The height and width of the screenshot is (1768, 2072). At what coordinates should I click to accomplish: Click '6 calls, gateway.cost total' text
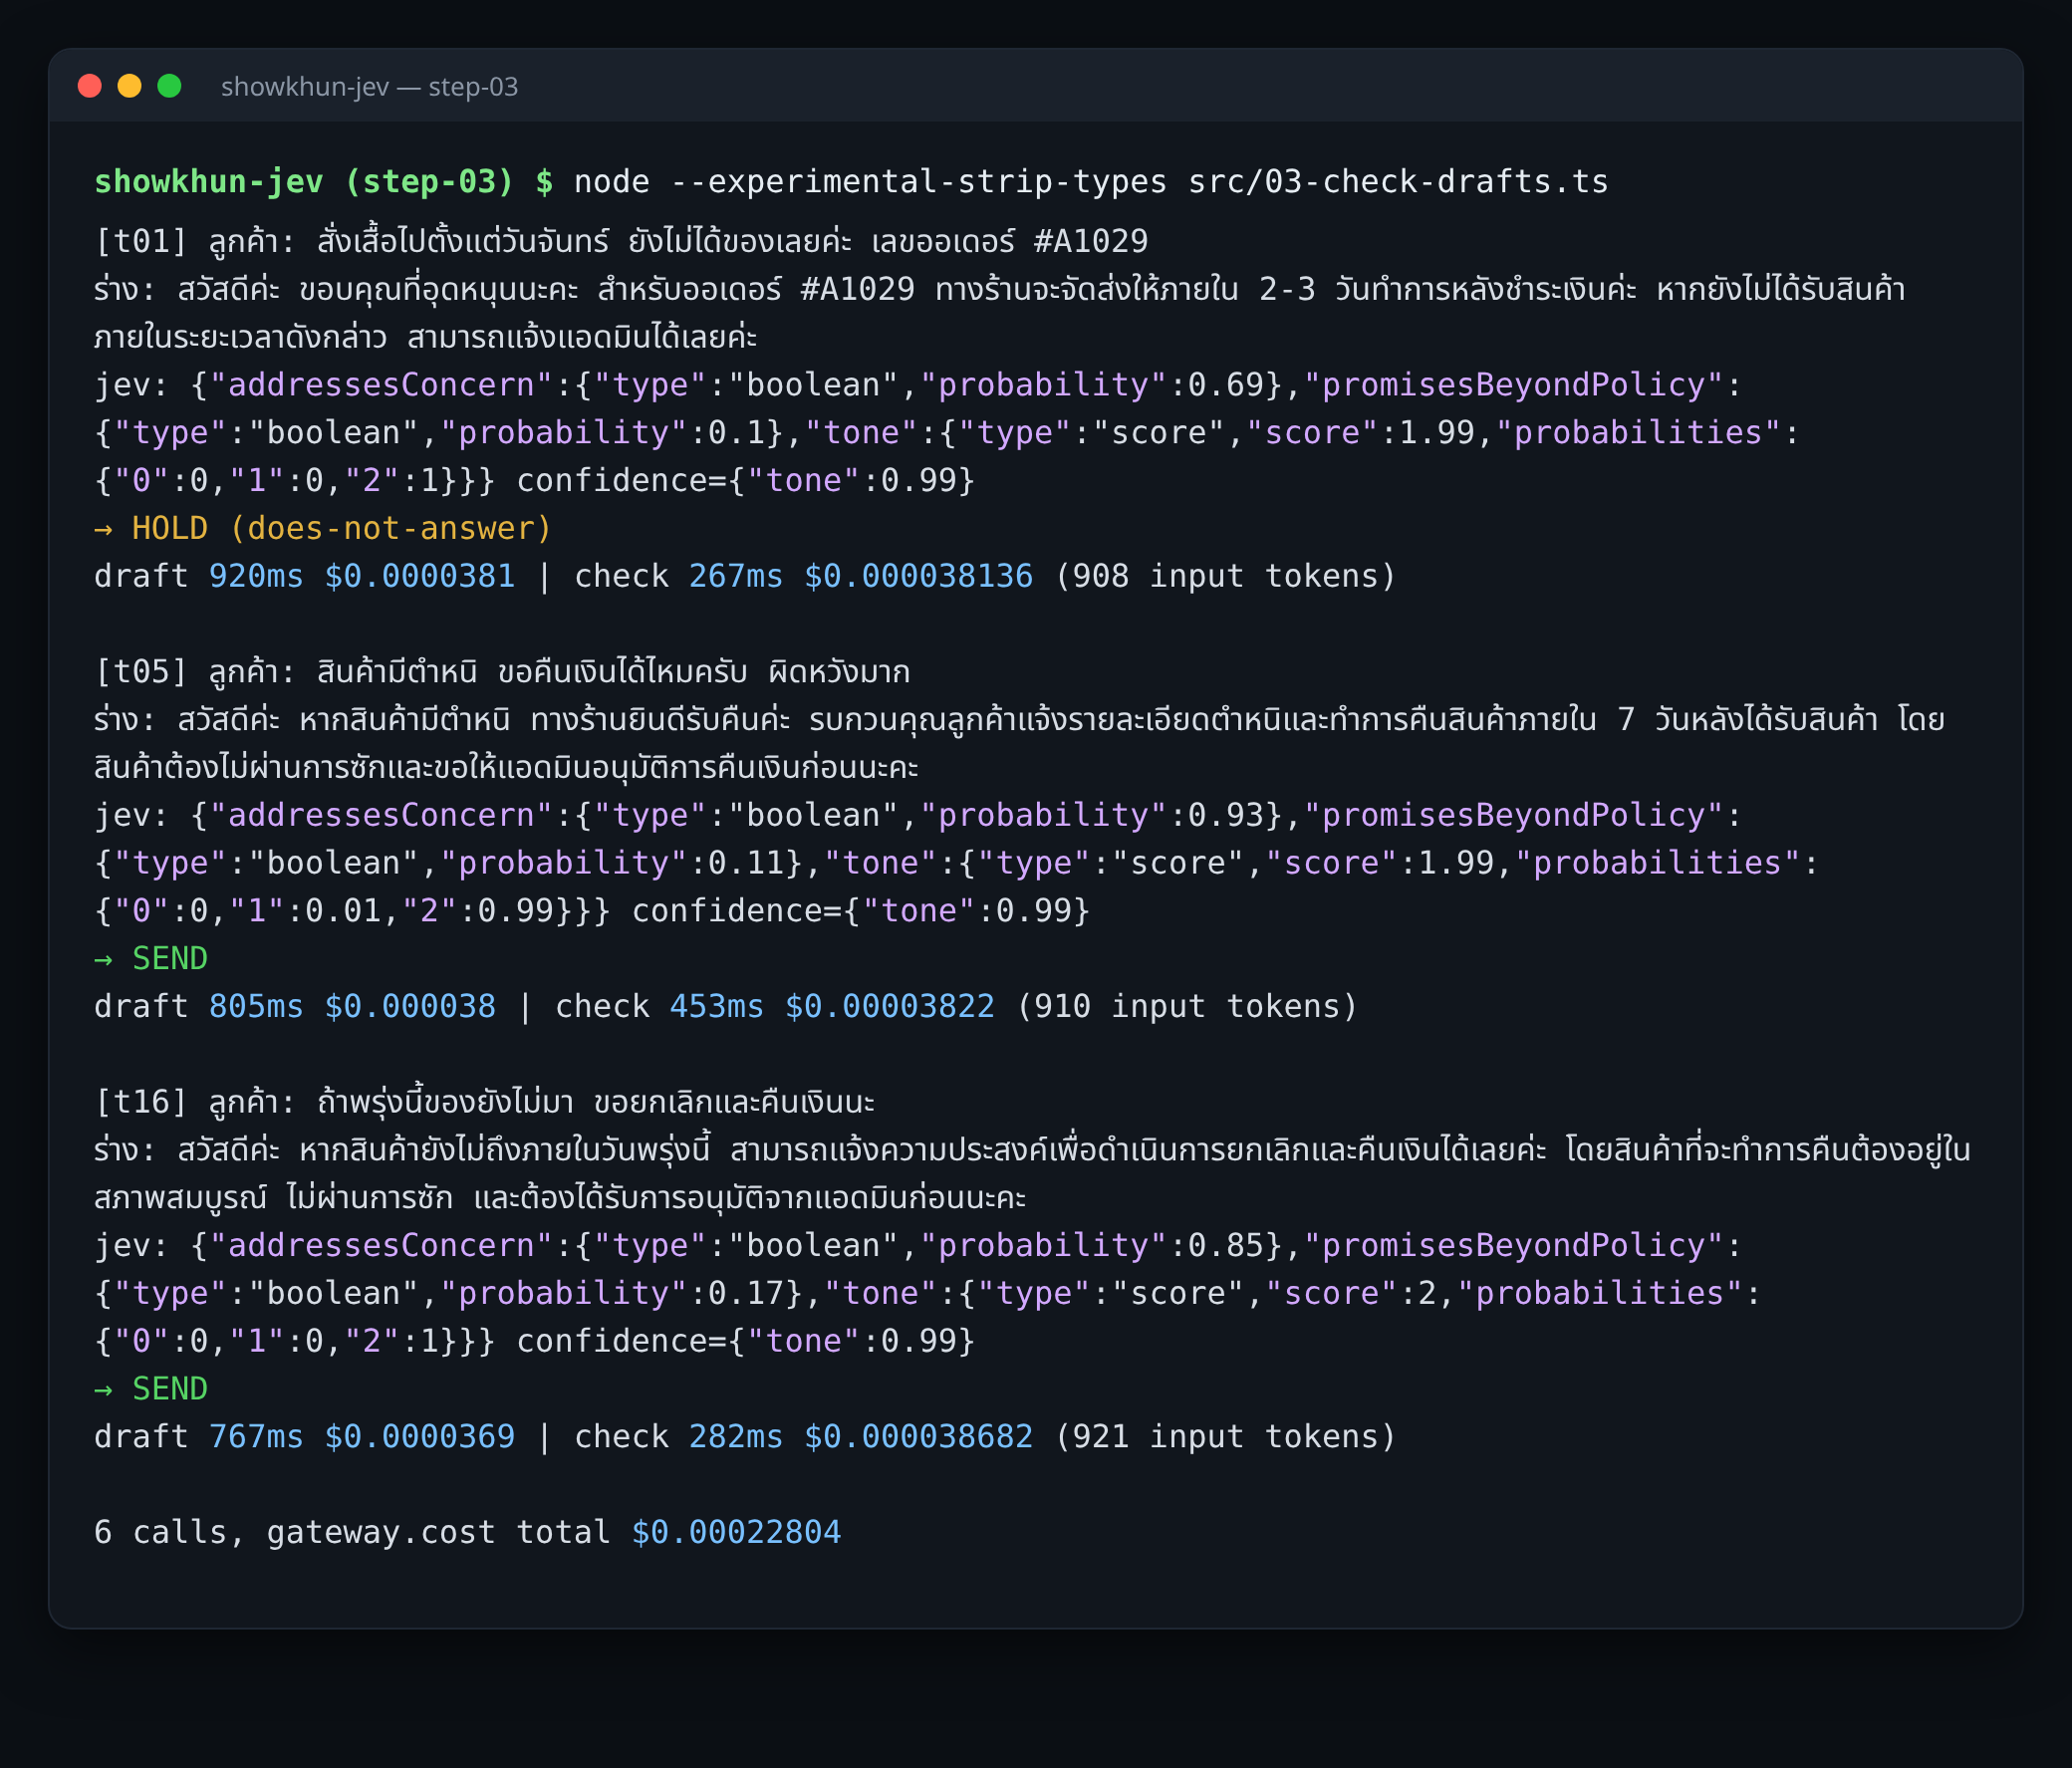click(x=352, y=1533)
